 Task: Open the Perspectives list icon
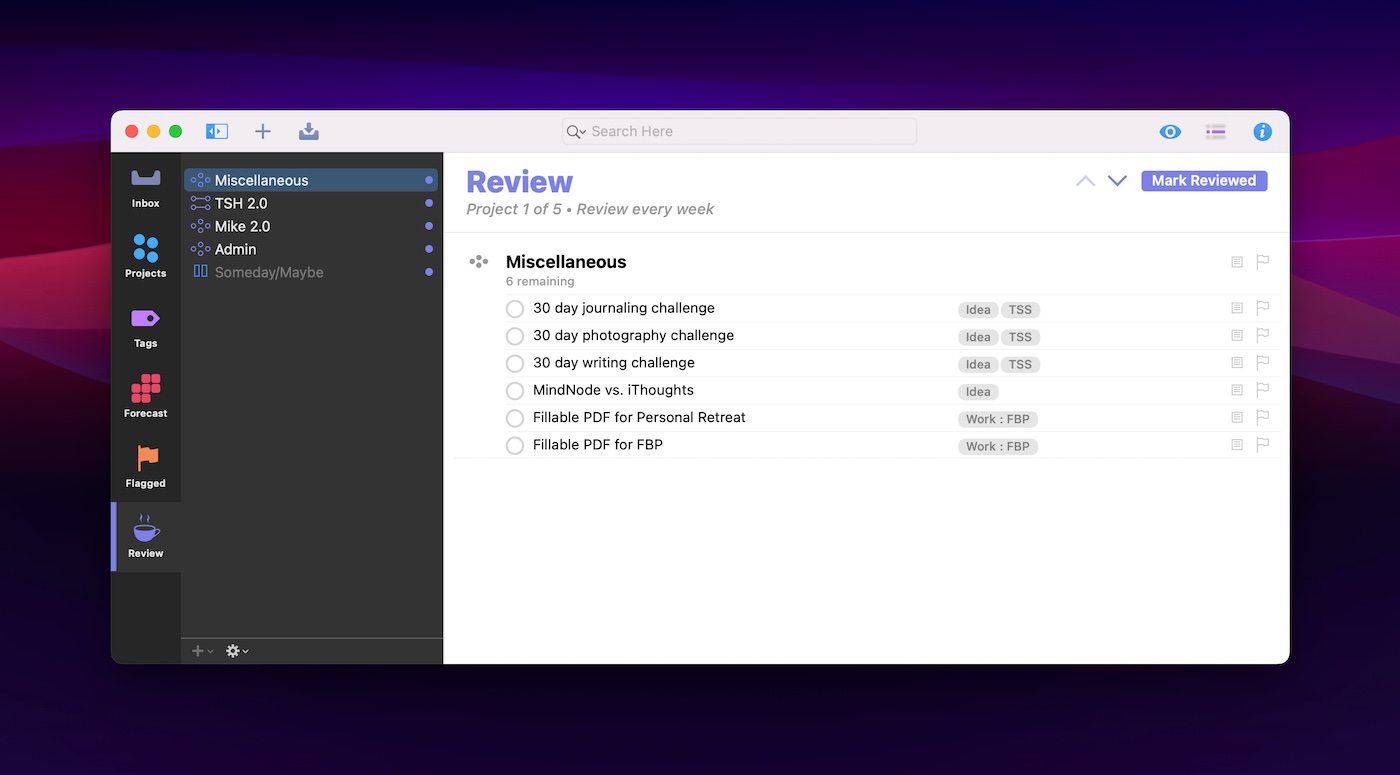pyautogui.click(x=1216, y=132)
